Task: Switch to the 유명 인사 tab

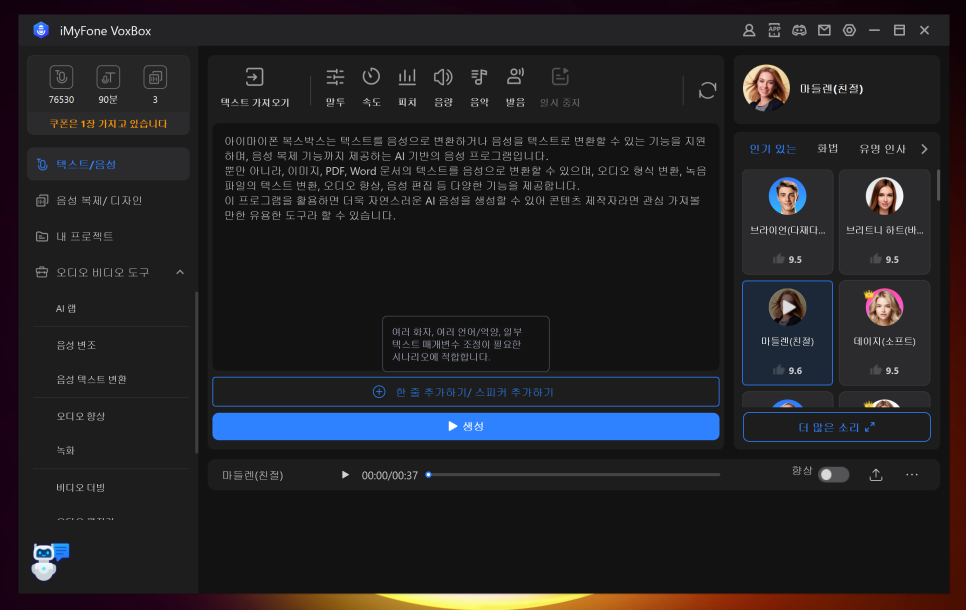Action: tap(882, 149)
